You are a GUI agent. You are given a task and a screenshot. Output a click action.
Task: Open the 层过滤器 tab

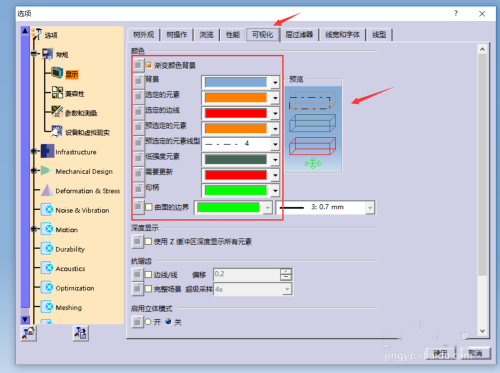coord(299,35)
